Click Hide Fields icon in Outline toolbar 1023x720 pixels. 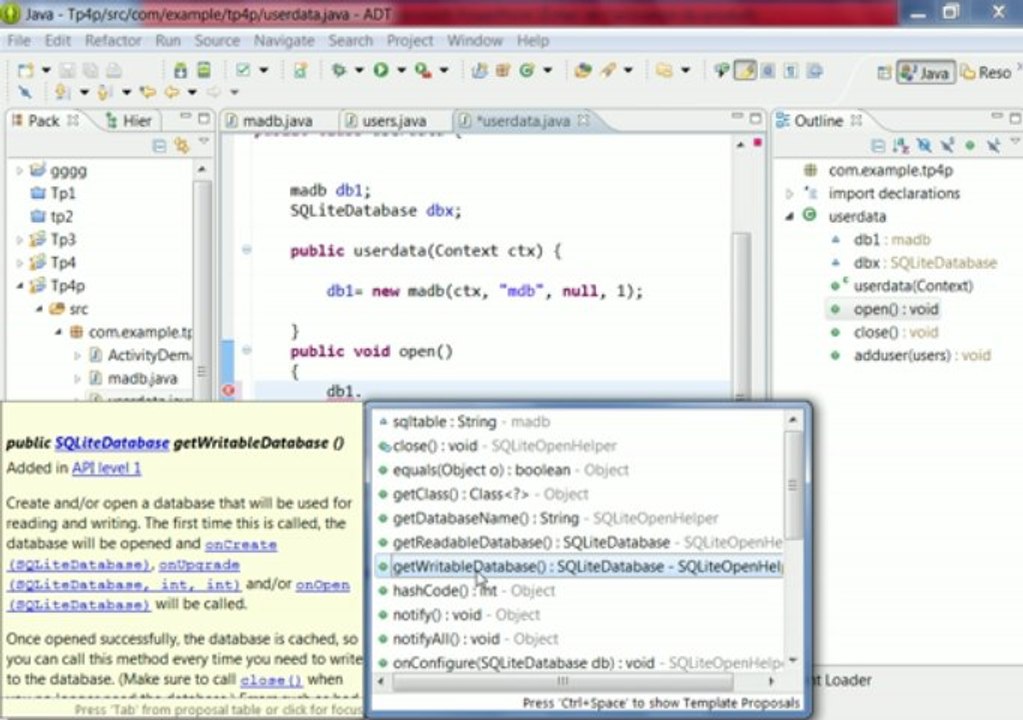[x=924, y=146]
